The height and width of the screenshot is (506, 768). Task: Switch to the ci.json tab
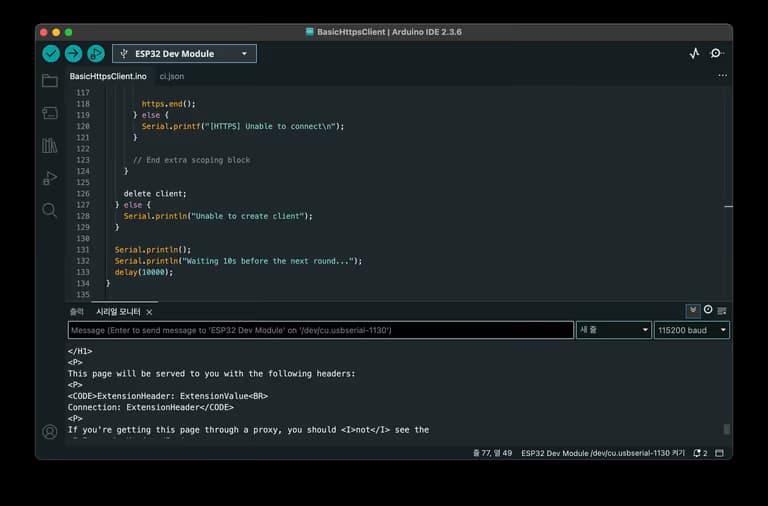tap(172, 76)
